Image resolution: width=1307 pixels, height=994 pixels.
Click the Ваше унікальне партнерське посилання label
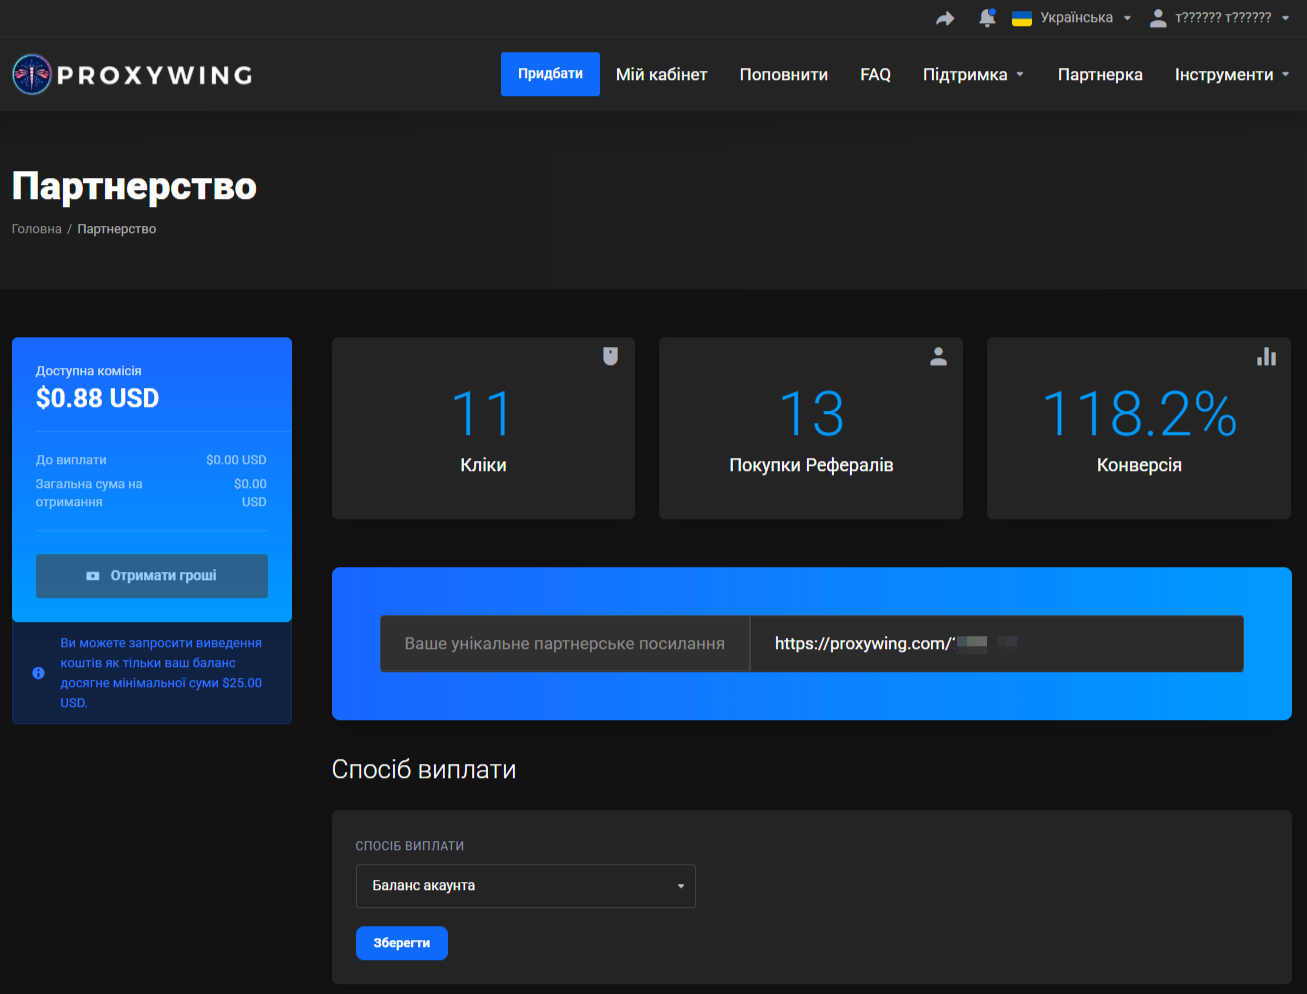tap(565, 644)
